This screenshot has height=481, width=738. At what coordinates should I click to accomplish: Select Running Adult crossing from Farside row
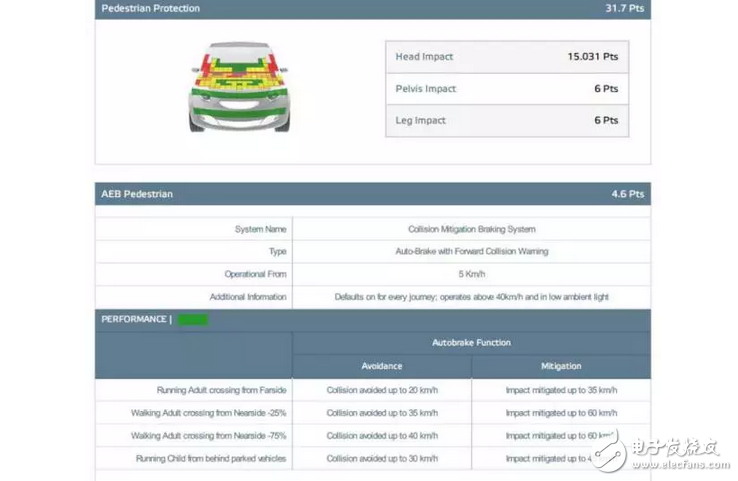[x=221, y=390]
